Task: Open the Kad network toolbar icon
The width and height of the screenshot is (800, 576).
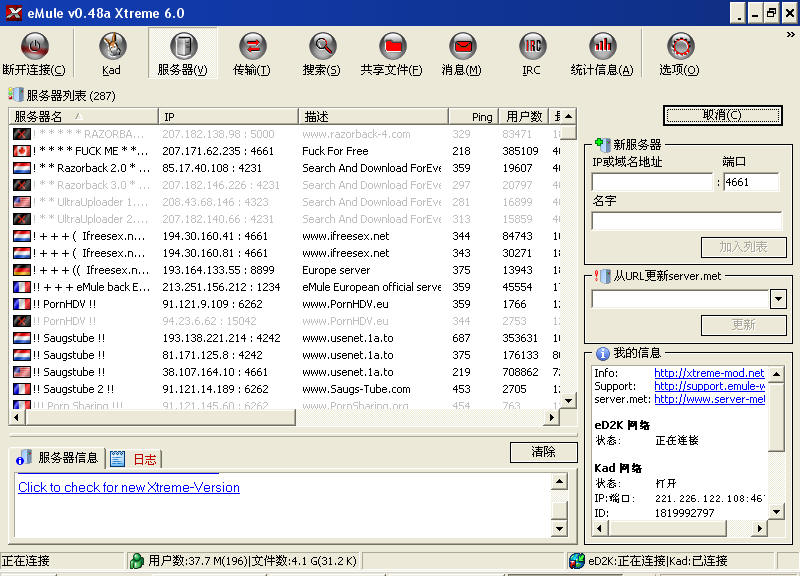Action: (111, 46)
